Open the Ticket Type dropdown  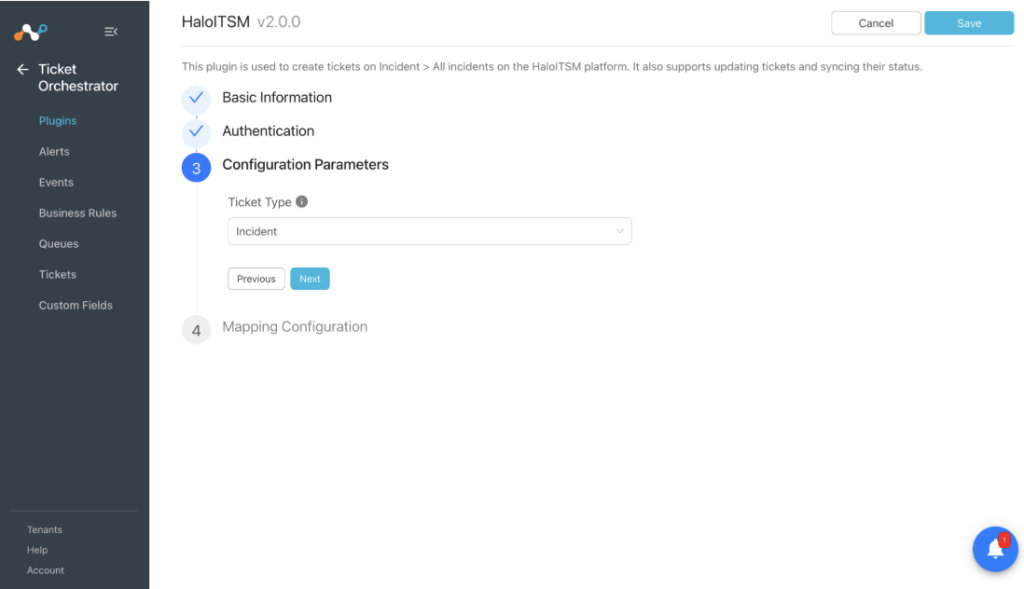point(430,231)
